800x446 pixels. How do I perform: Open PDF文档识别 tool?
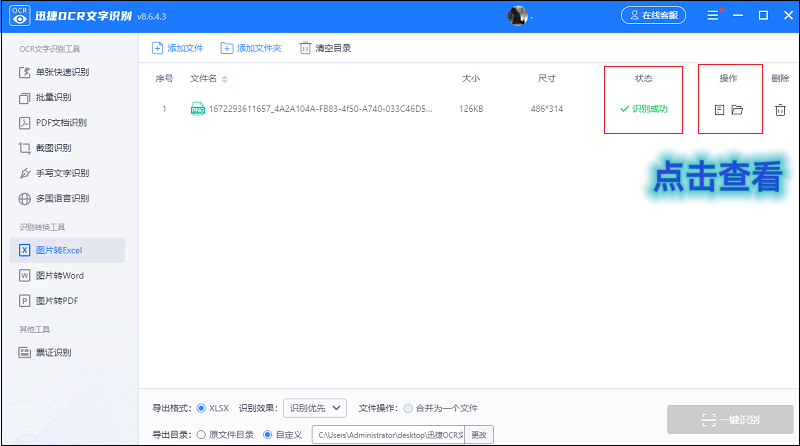[53, 122]
